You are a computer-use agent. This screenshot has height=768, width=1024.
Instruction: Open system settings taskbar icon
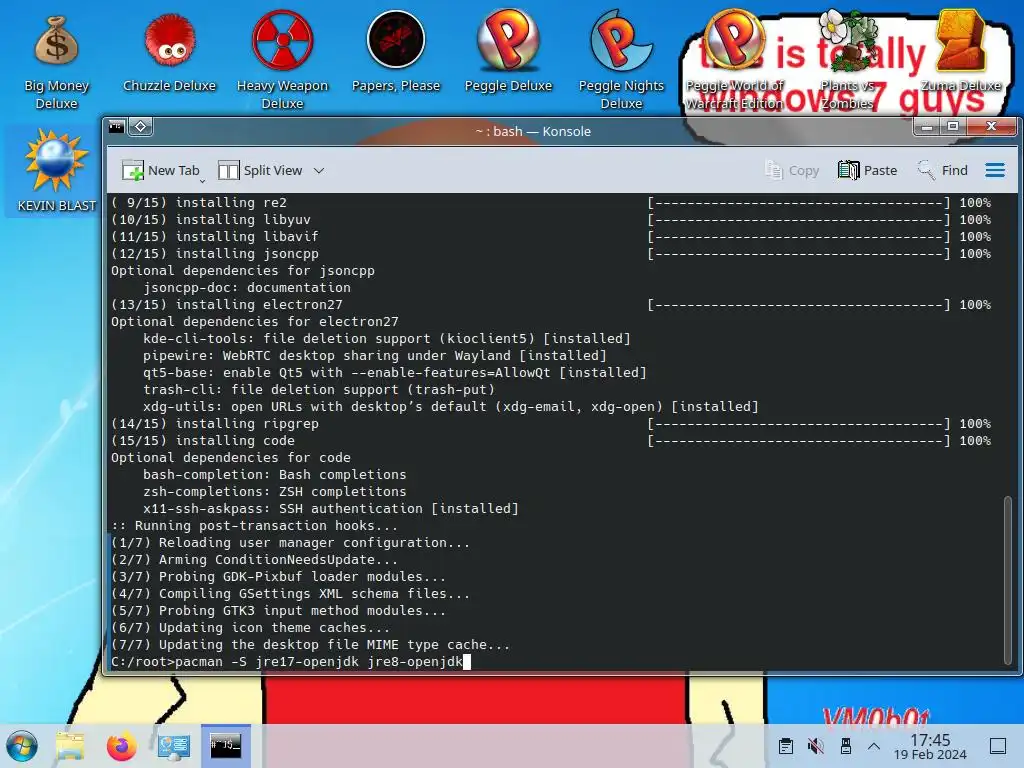point(174,746)
